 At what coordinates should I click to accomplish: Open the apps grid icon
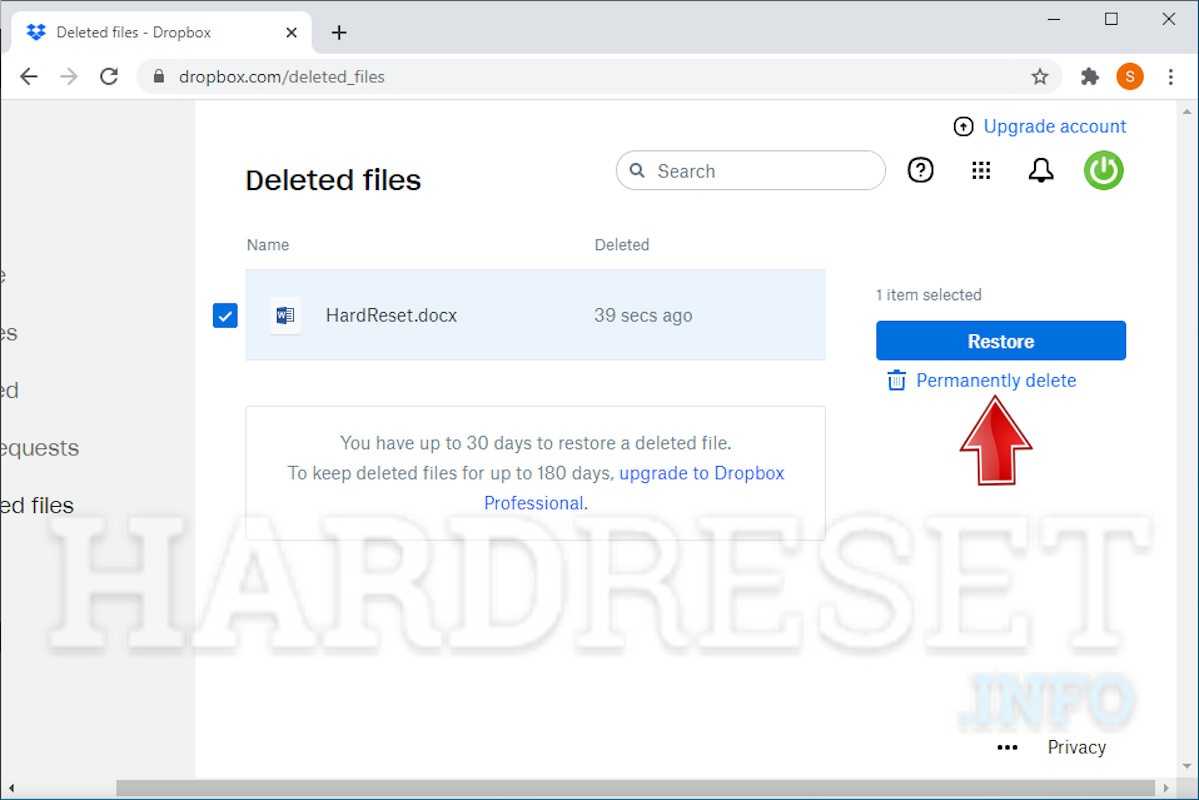(x=981, y=170)
